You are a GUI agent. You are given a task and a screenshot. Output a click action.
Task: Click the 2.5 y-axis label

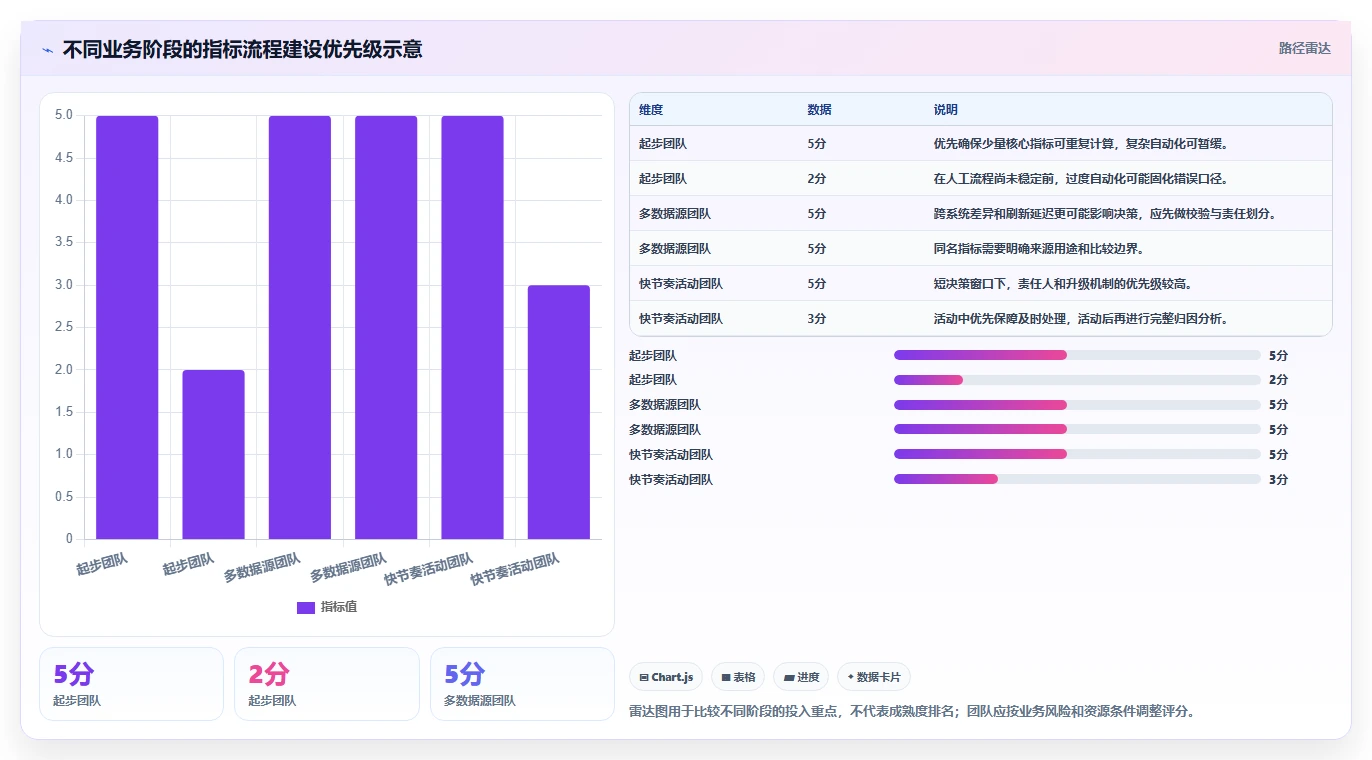click(63, 327)
